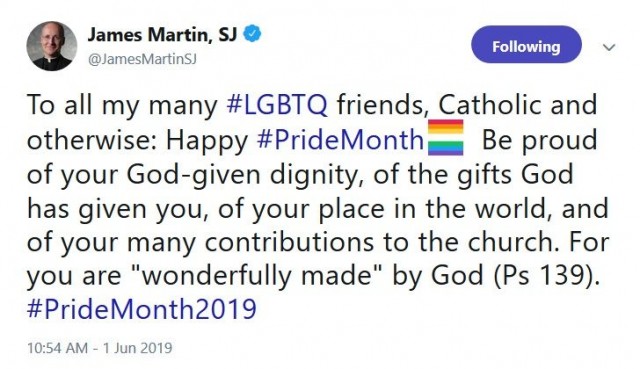Open the @JamesMartinSJ handle link

click(x=142, y=59)
